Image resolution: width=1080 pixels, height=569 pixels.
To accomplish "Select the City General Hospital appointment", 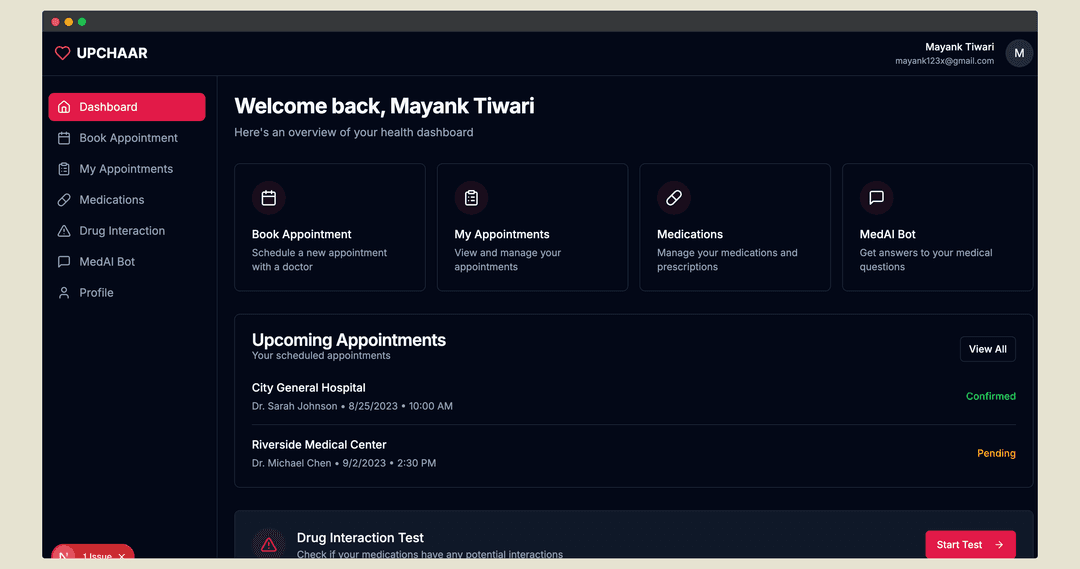I will click(x=309, y=388).
